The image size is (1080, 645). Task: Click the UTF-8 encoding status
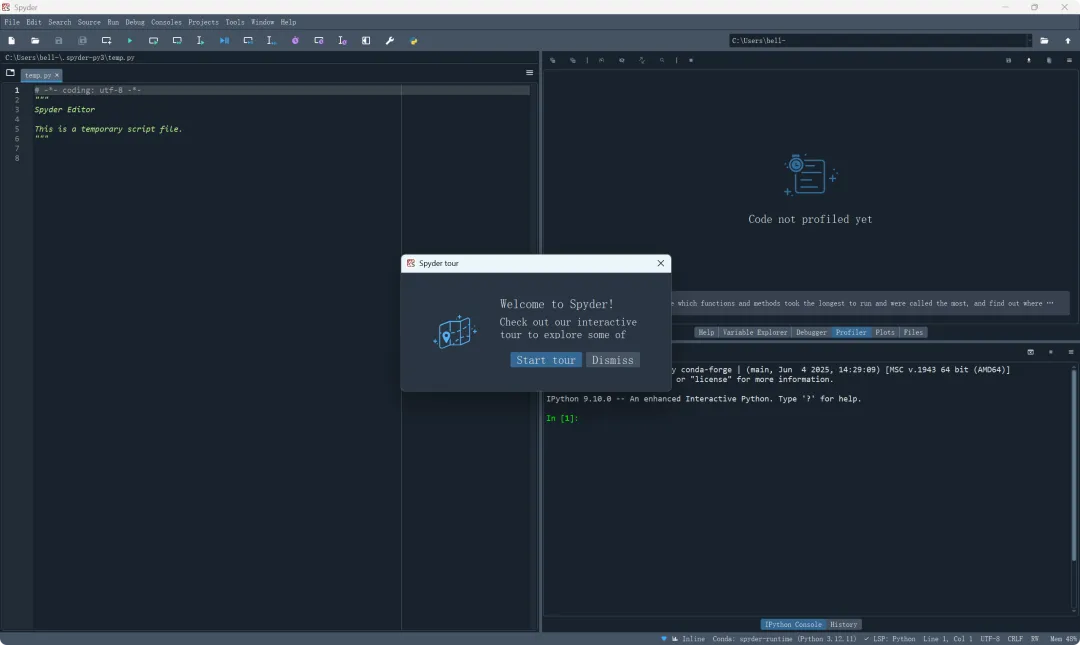pos(990,639)
